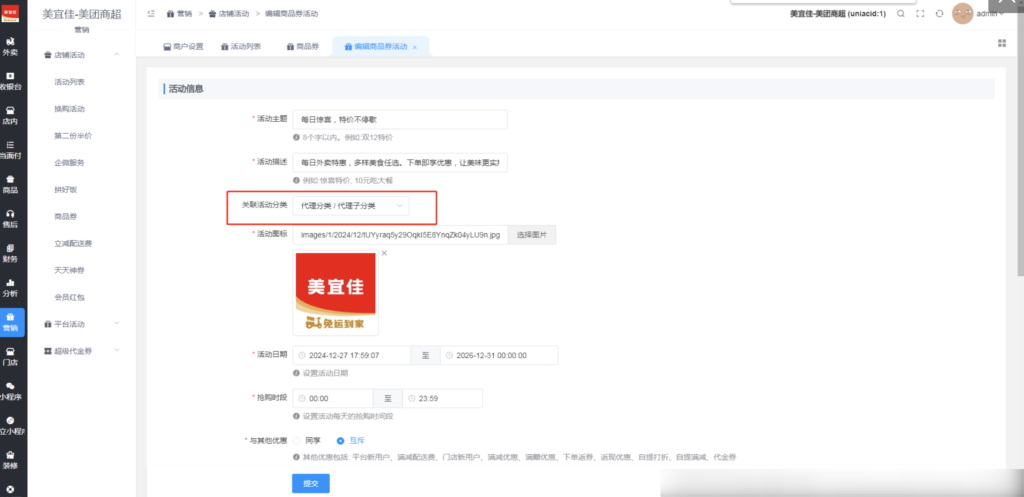Screen dimensions: 1024x497
Task: Click the admin avatar picture
Action: coord(963,14)
